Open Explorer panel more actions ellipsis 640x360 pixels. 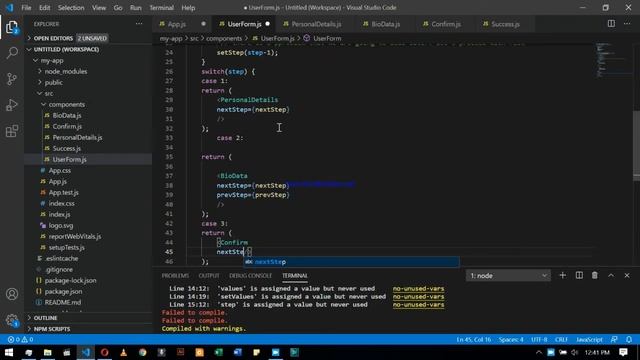pyautogui.click(x=139, y=24)
